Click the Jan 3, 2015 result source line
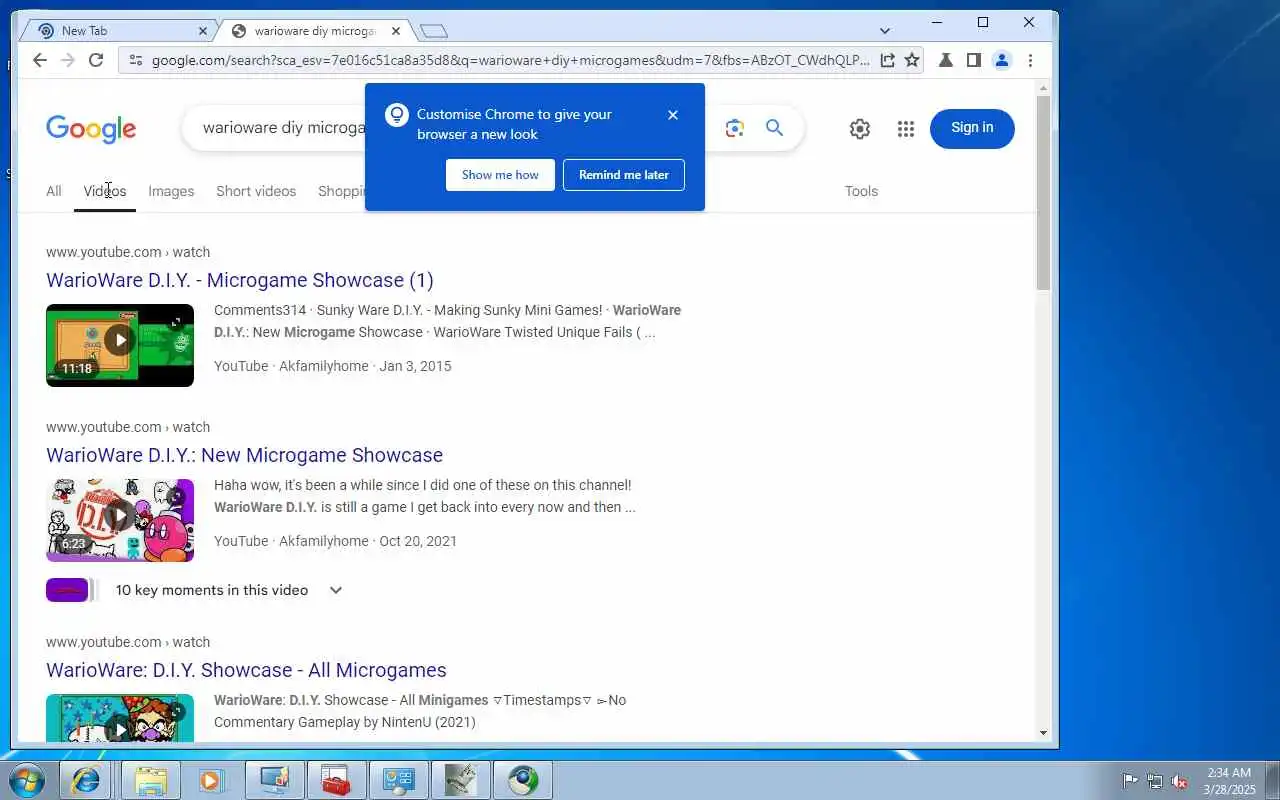The width and height of the screenshot is (1280, 800). (333, 366)
